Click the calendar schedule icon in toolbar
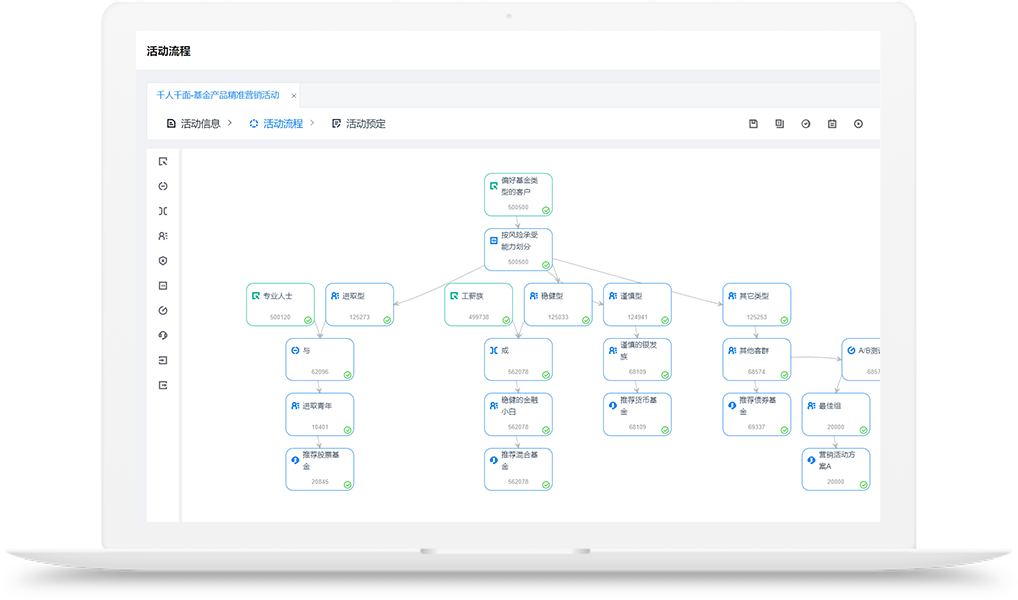1018x600 pixels. point(832,124)
